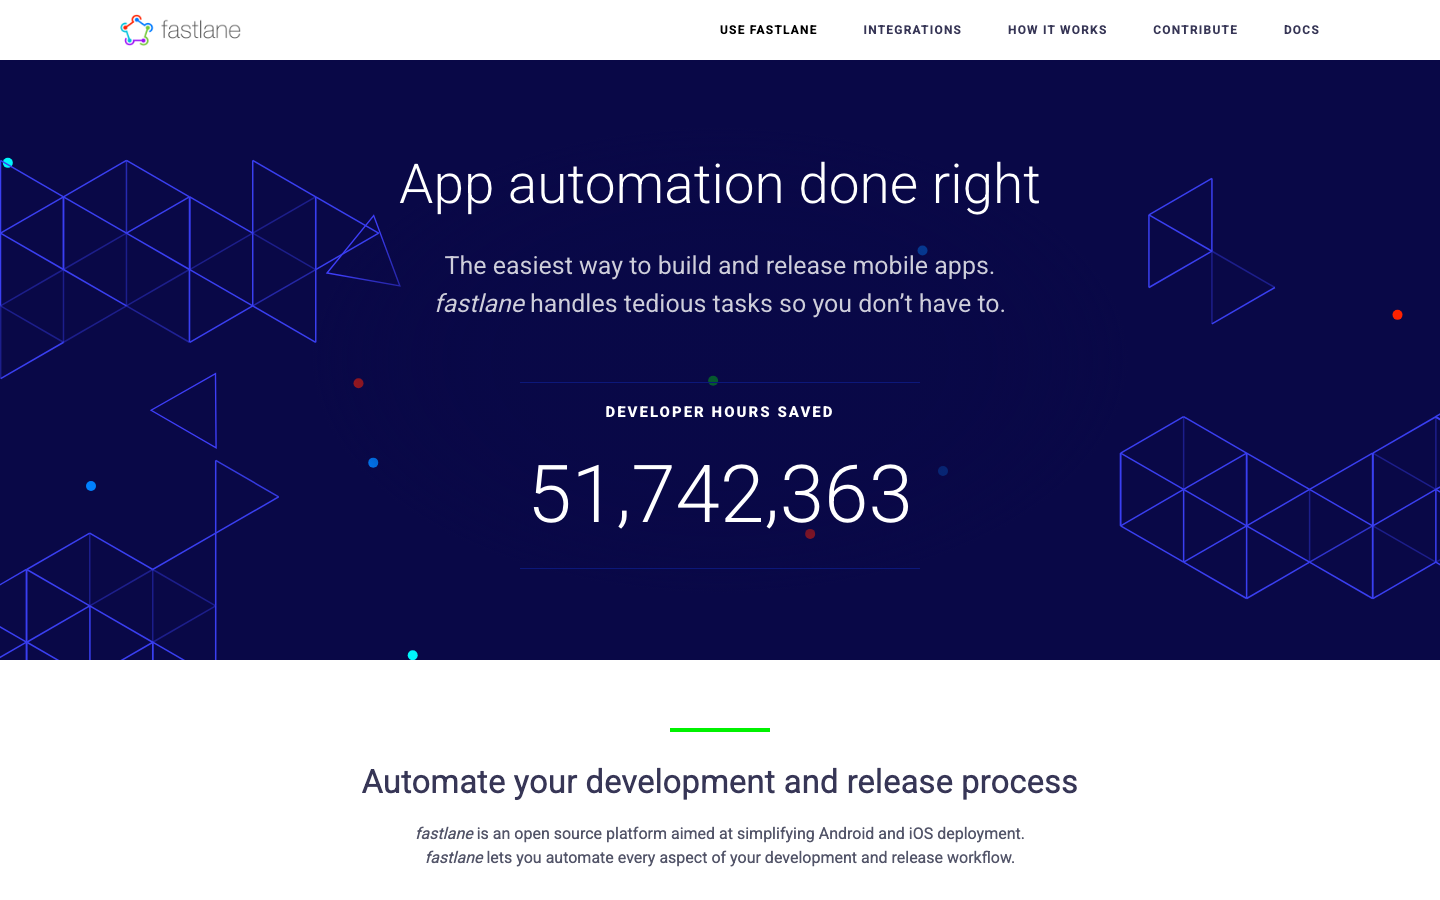
Task: Click 'Automate your development and release process' heading
Action: [x=720, y=782]
